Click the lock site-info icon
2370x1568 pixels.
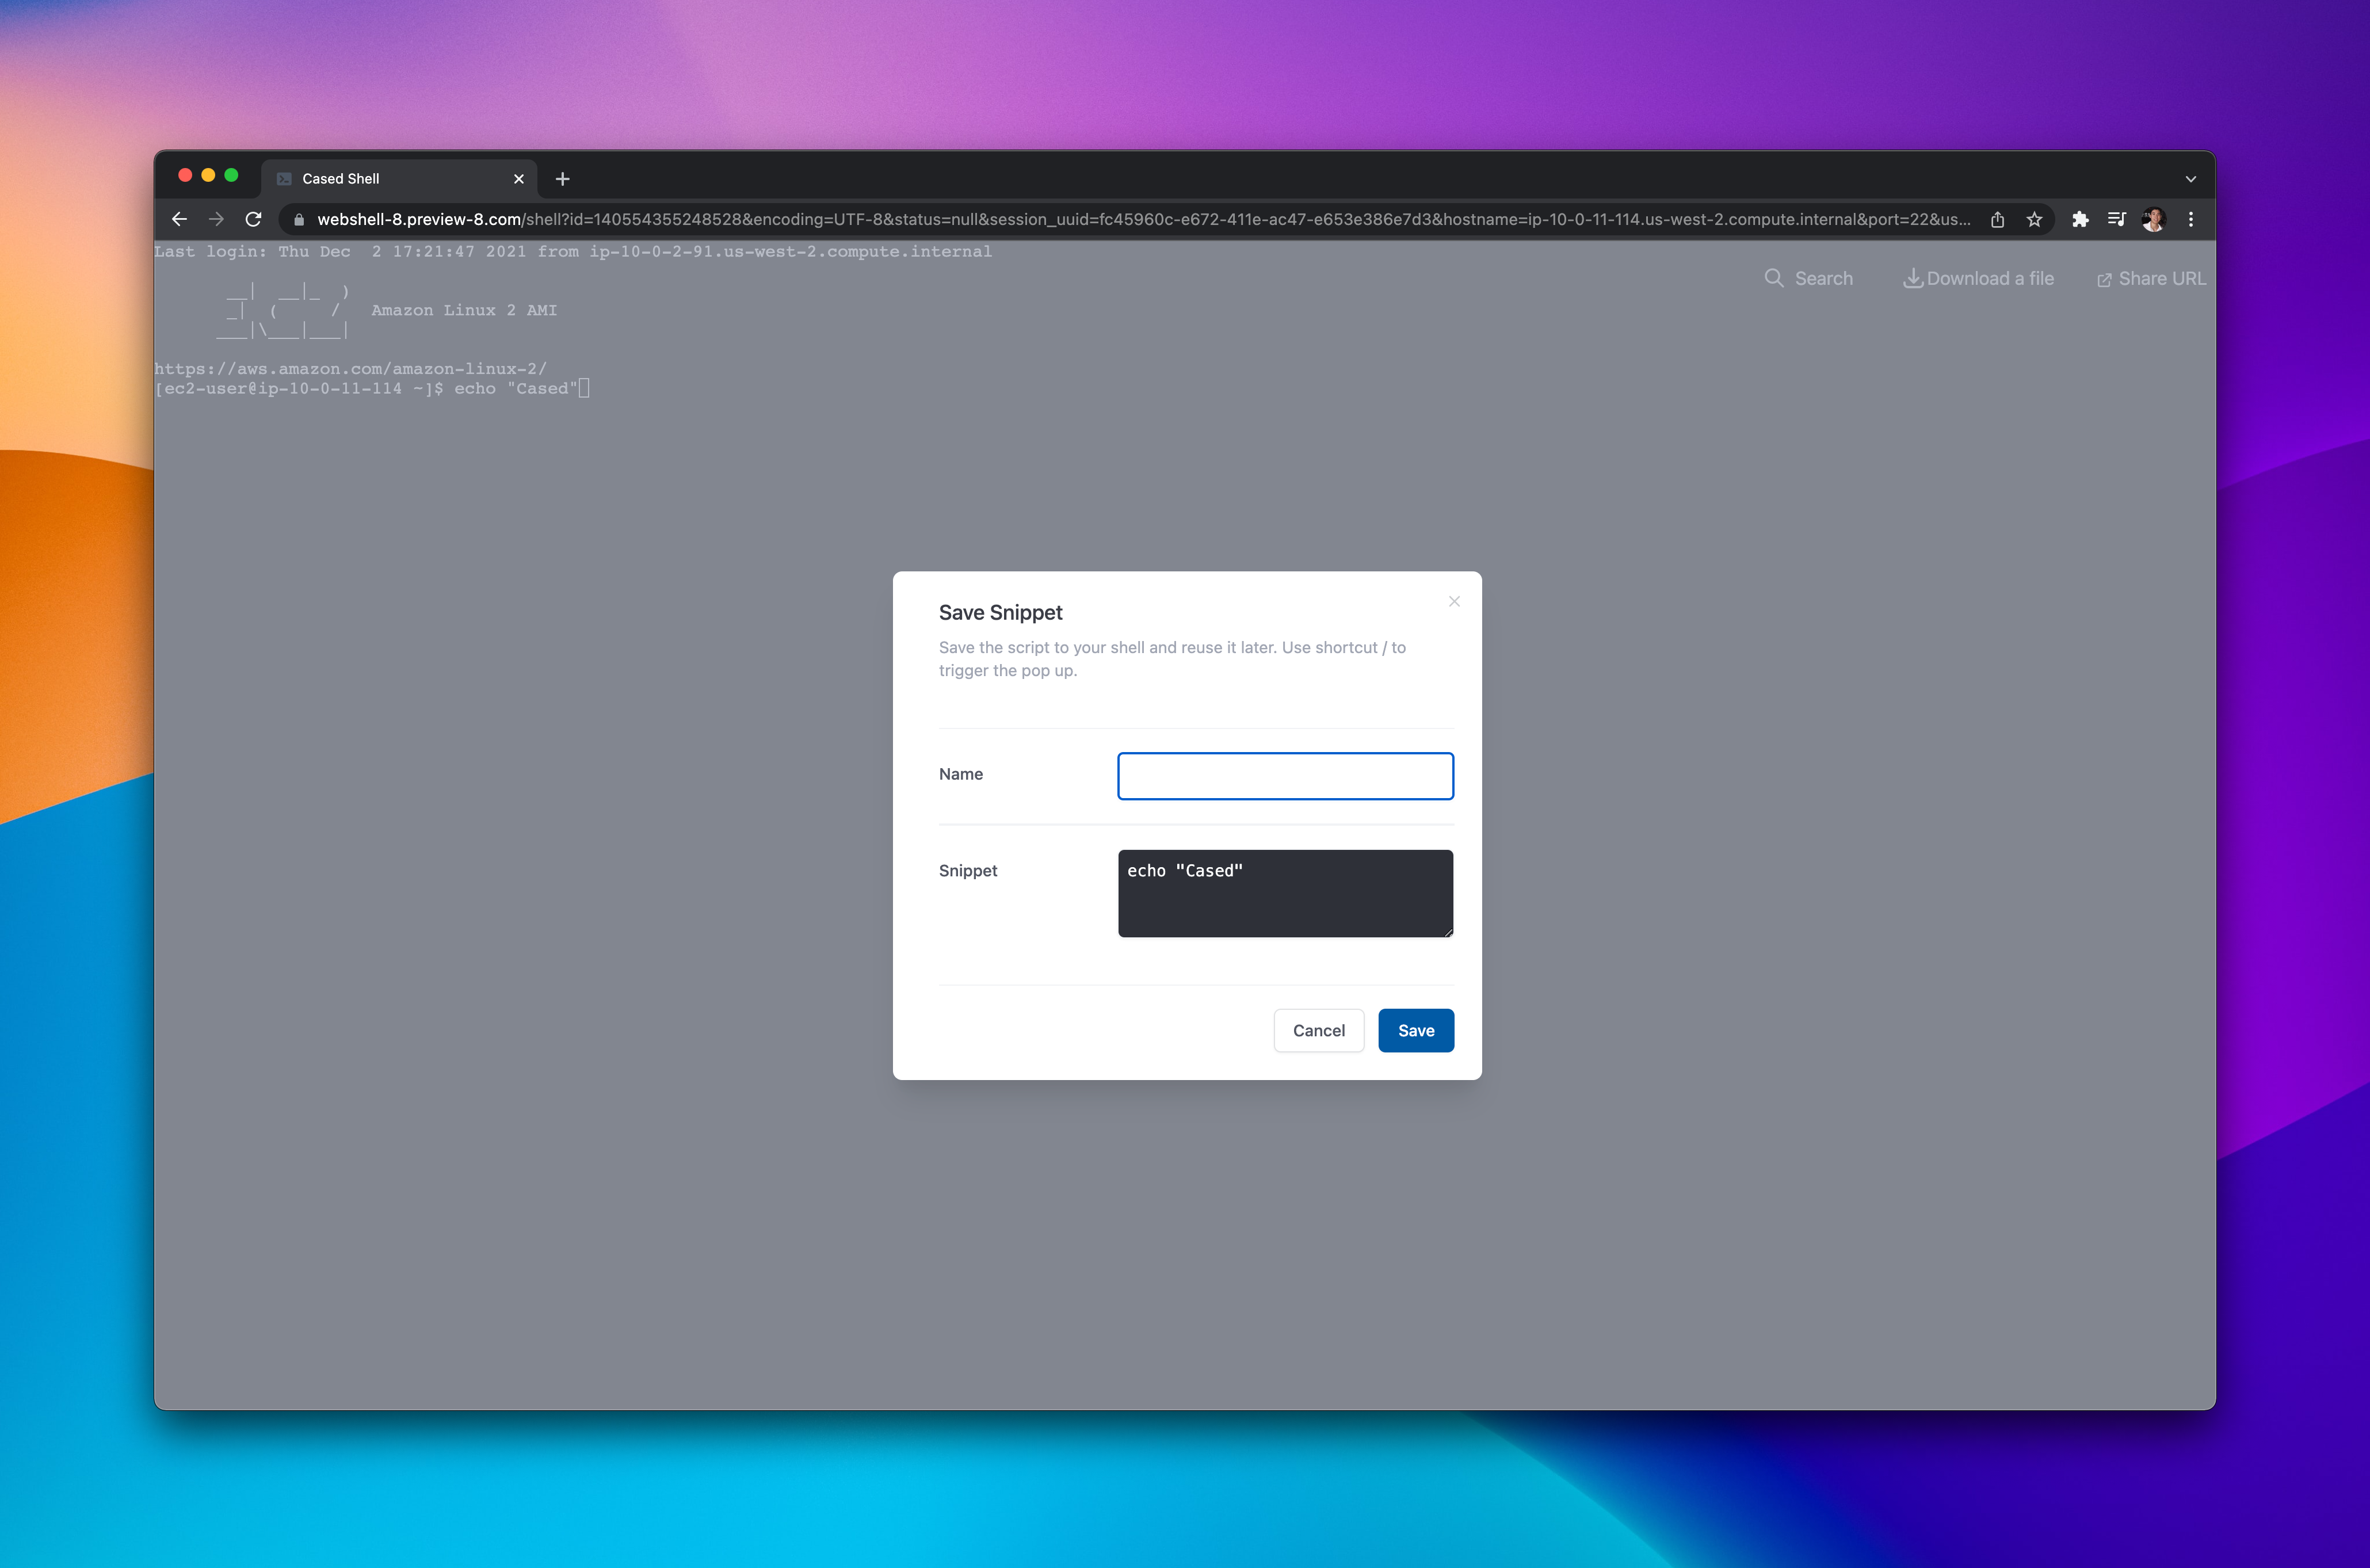click(x=298, y=220)
